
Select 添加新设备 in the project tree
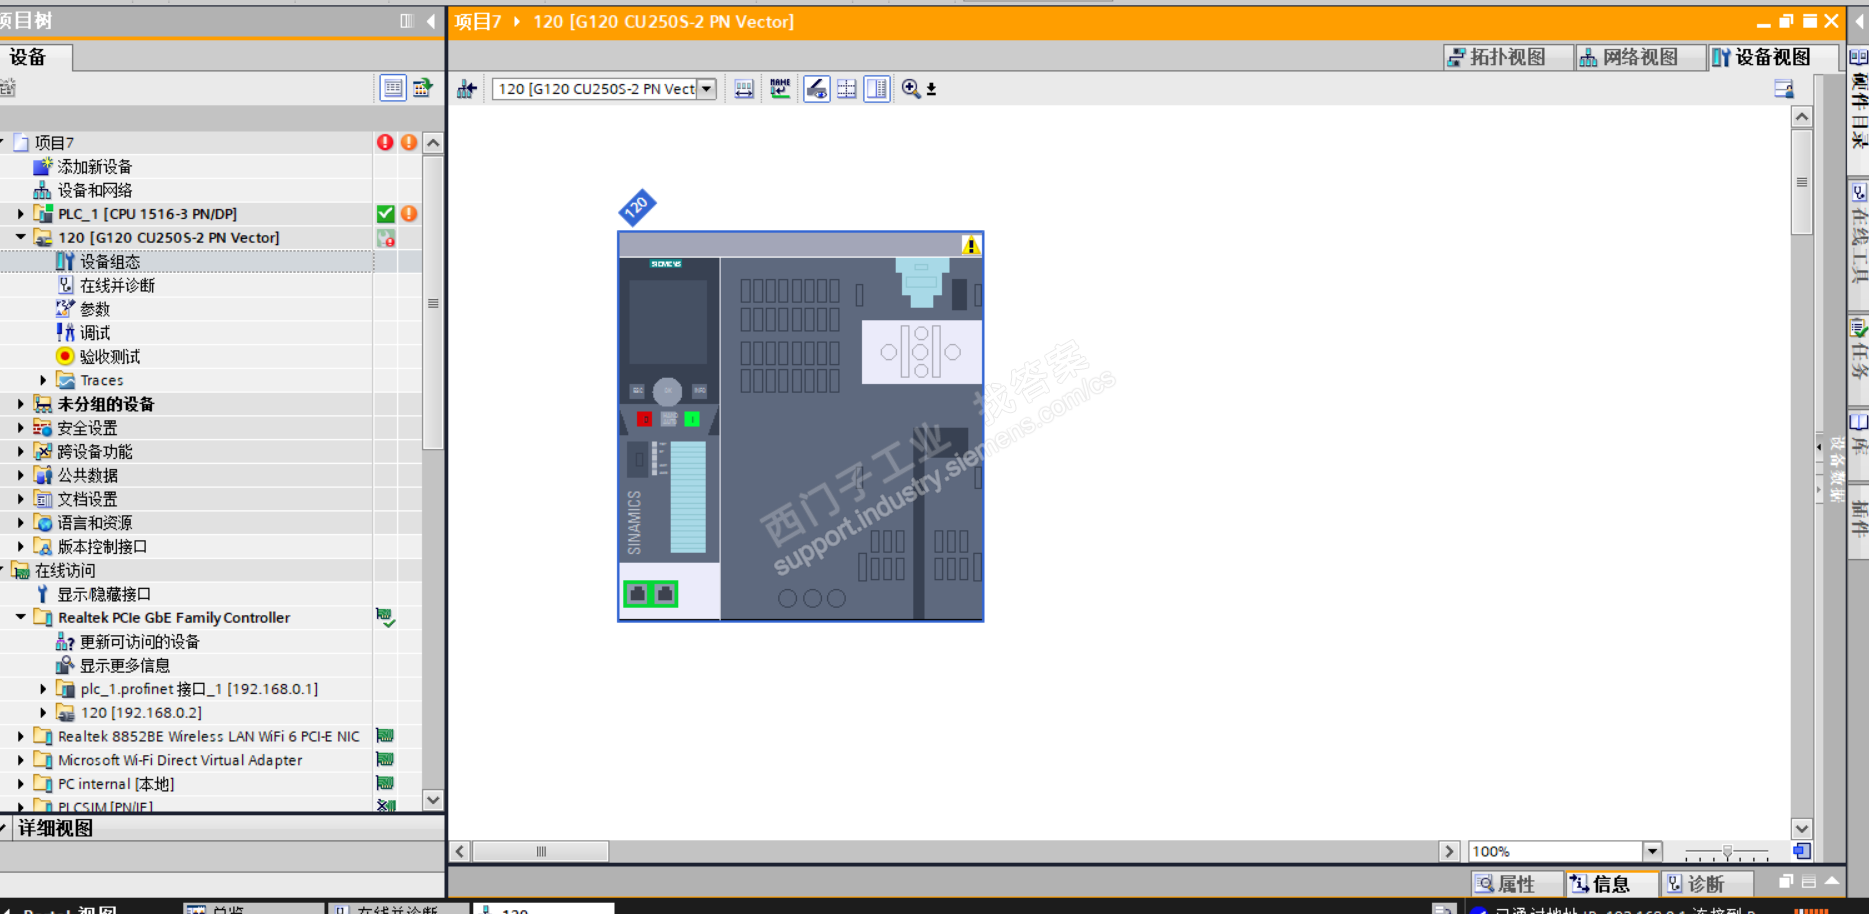pyautogui.click(x=94, y=167)
